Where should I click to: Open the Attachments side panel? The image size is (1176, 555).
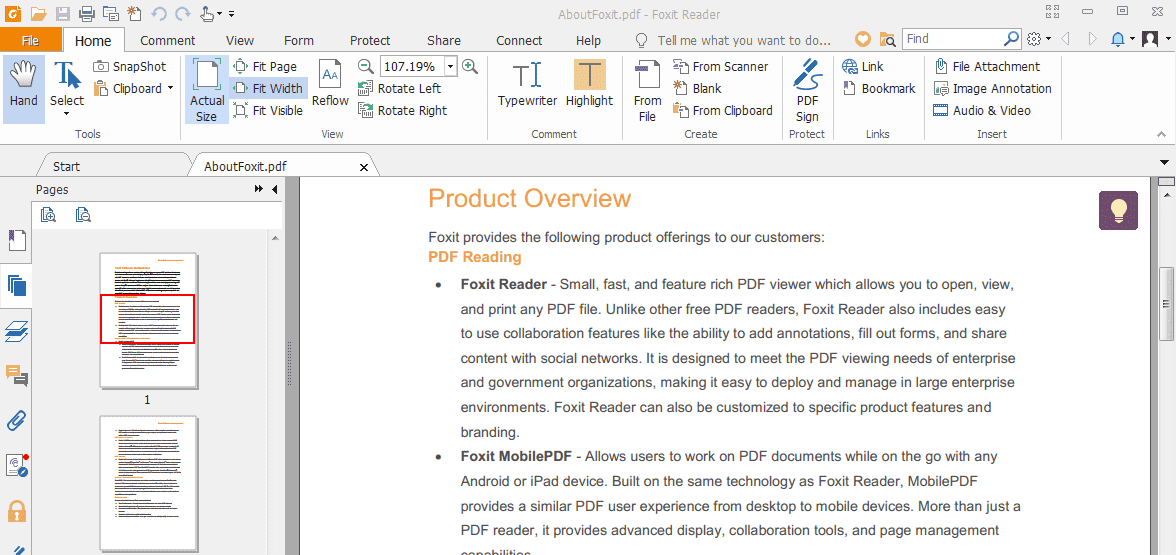(16, 420)
